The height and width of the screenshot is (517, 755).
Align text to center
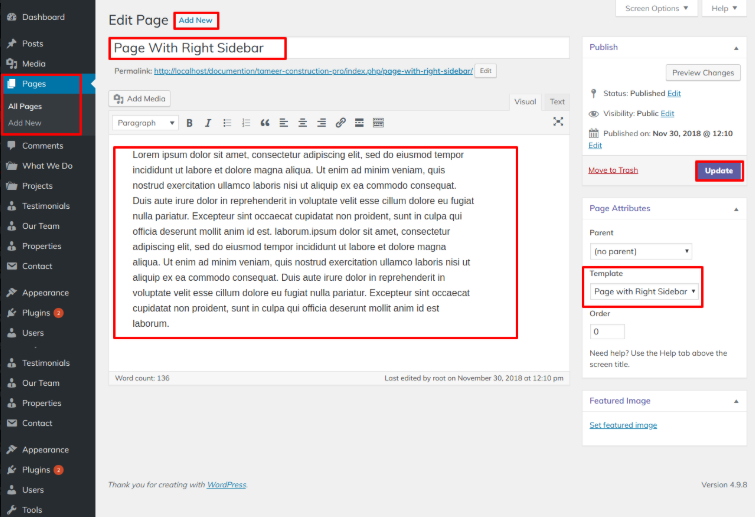(x=302, y=123)
